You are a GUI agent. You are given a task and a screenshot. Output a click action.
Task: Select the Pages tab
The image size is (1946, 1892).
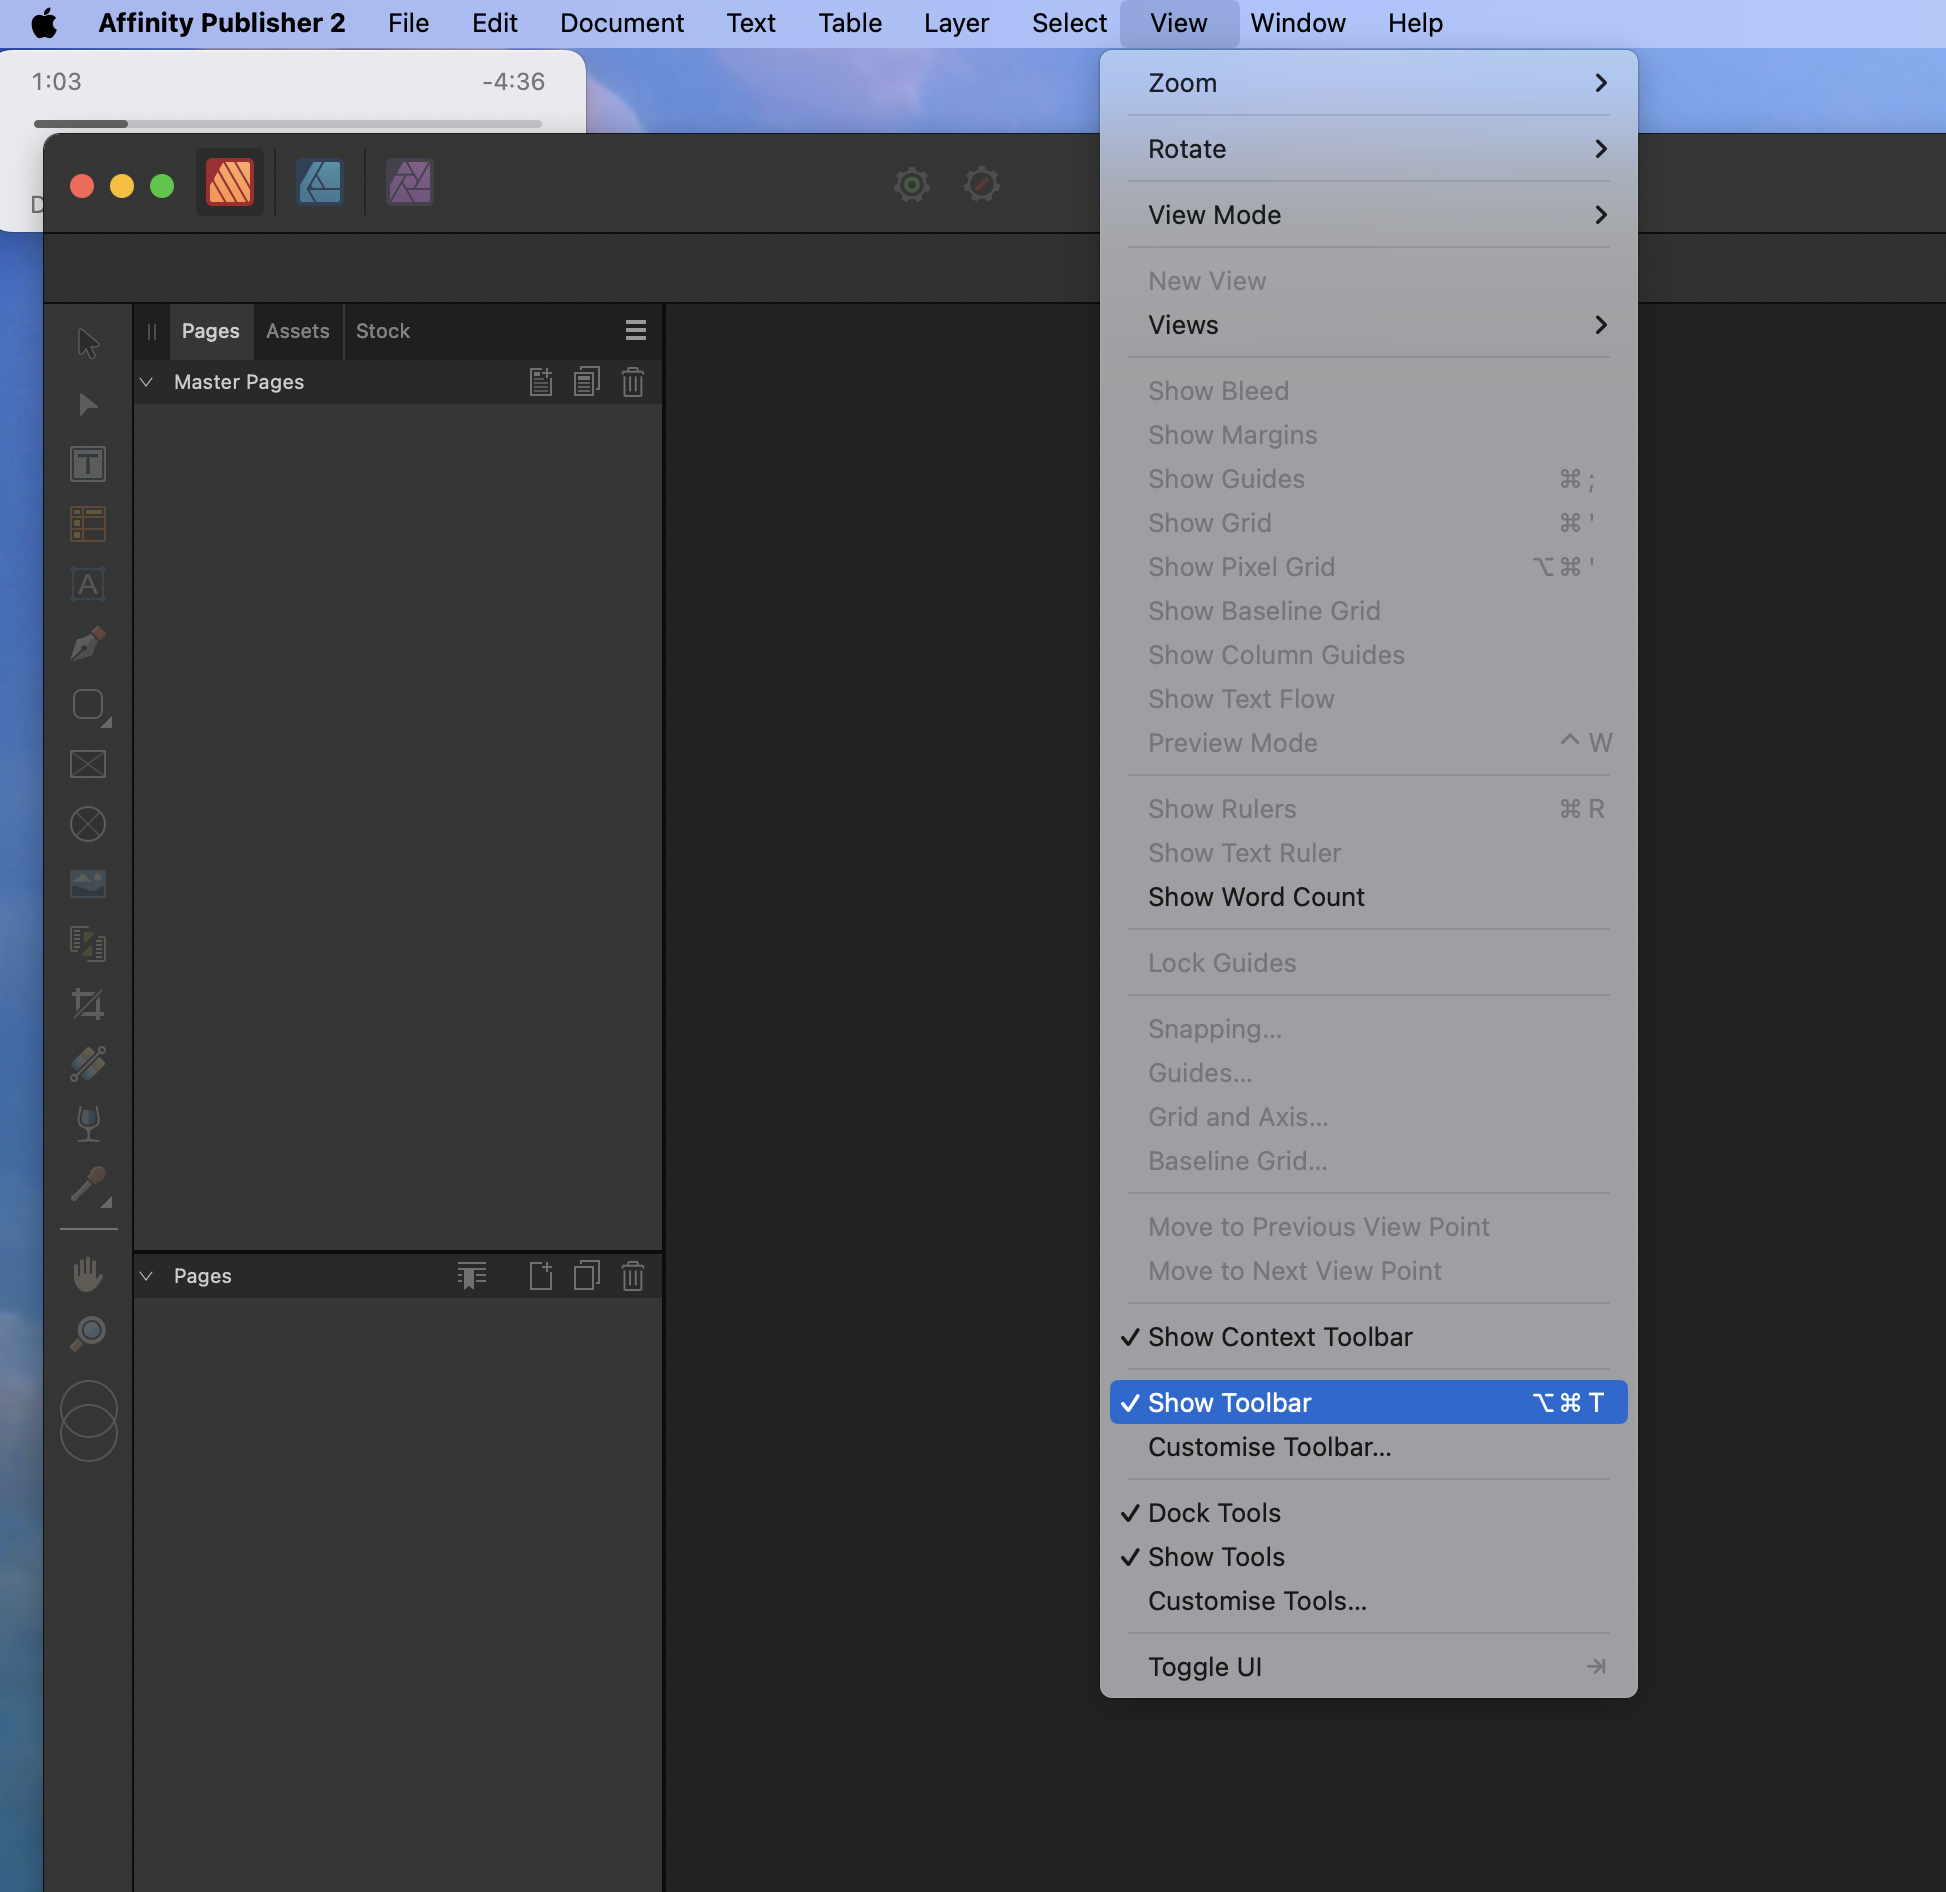210,331
